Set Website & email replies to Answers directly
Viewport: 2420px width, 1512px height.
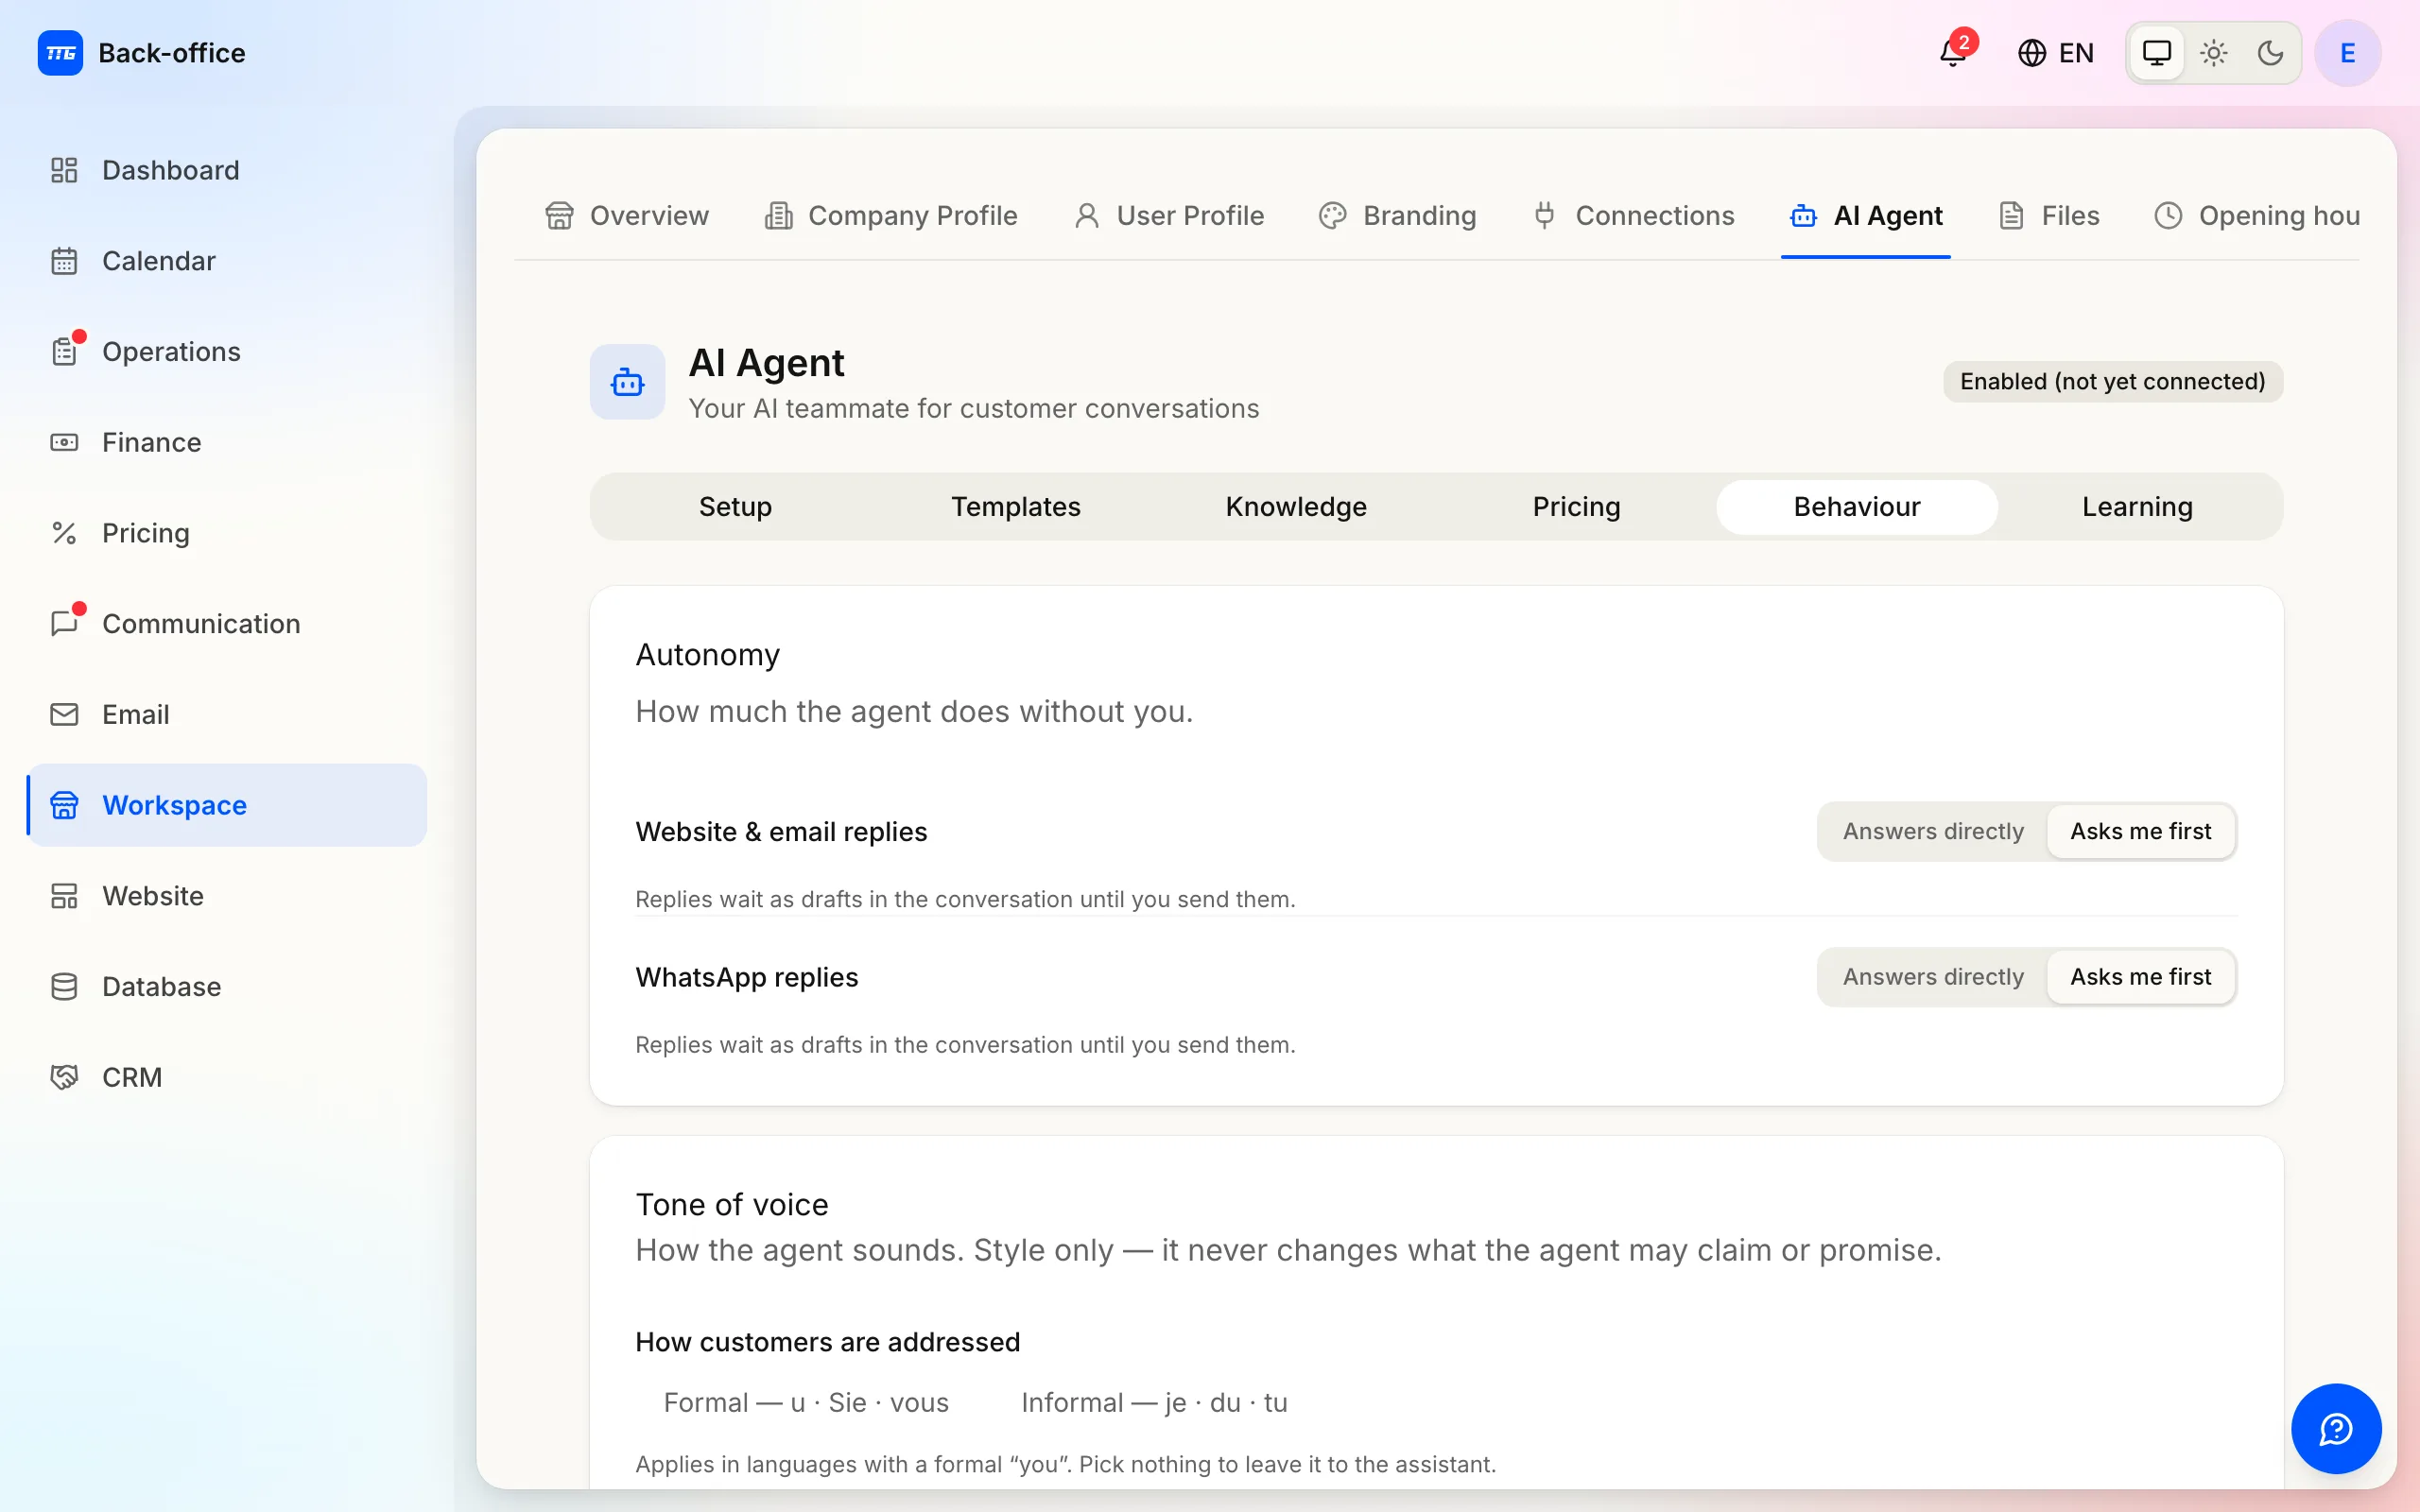1933,831
